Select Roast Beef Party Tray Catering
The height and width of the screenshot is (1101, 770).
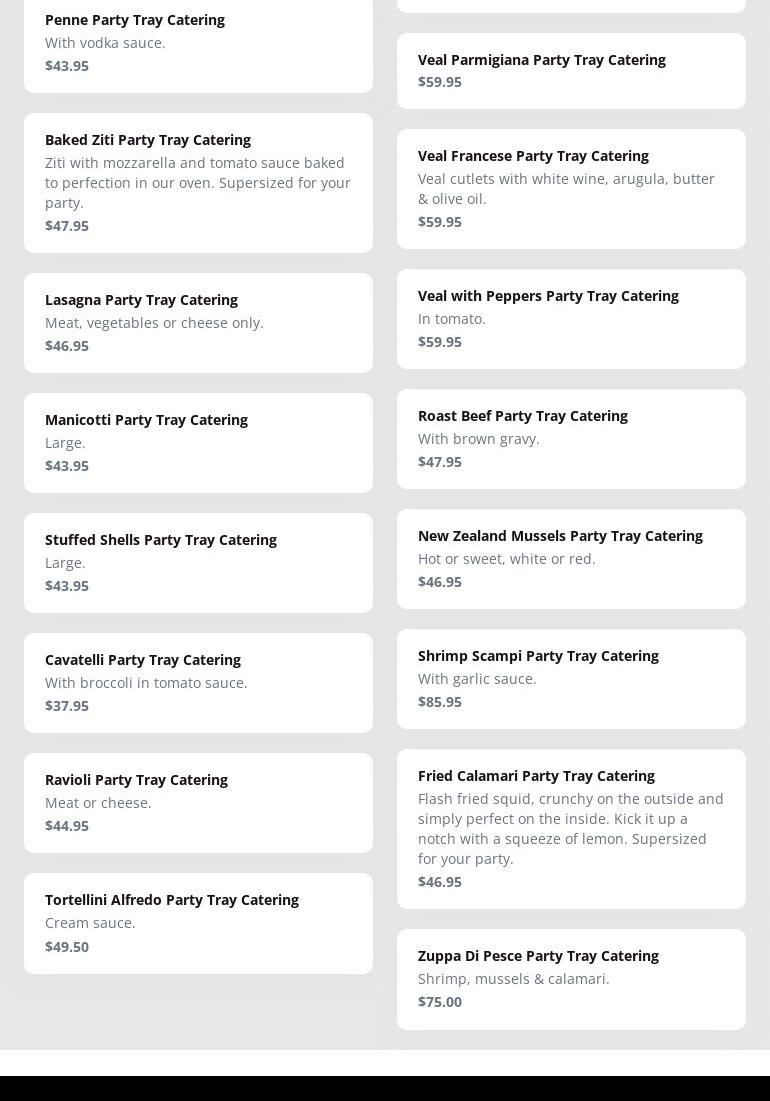tap(571, 439)
